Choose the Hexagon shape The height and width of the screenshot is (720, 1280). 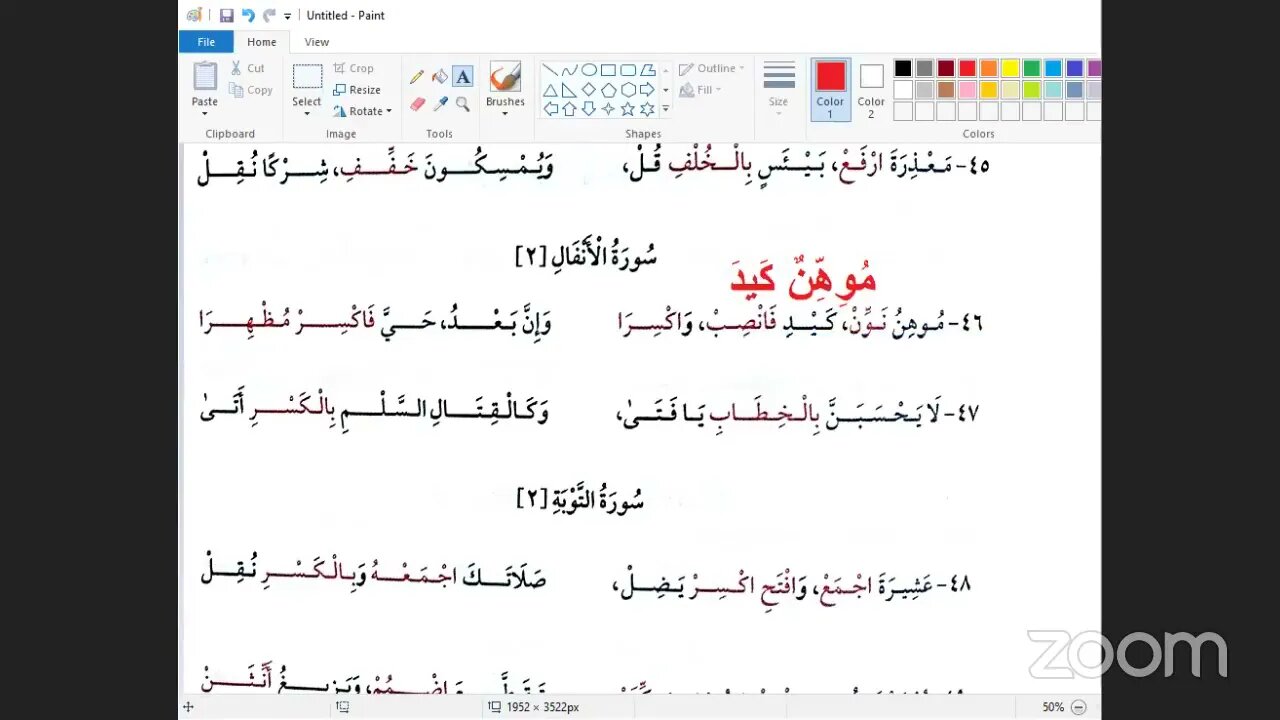(x=628, y=90)
